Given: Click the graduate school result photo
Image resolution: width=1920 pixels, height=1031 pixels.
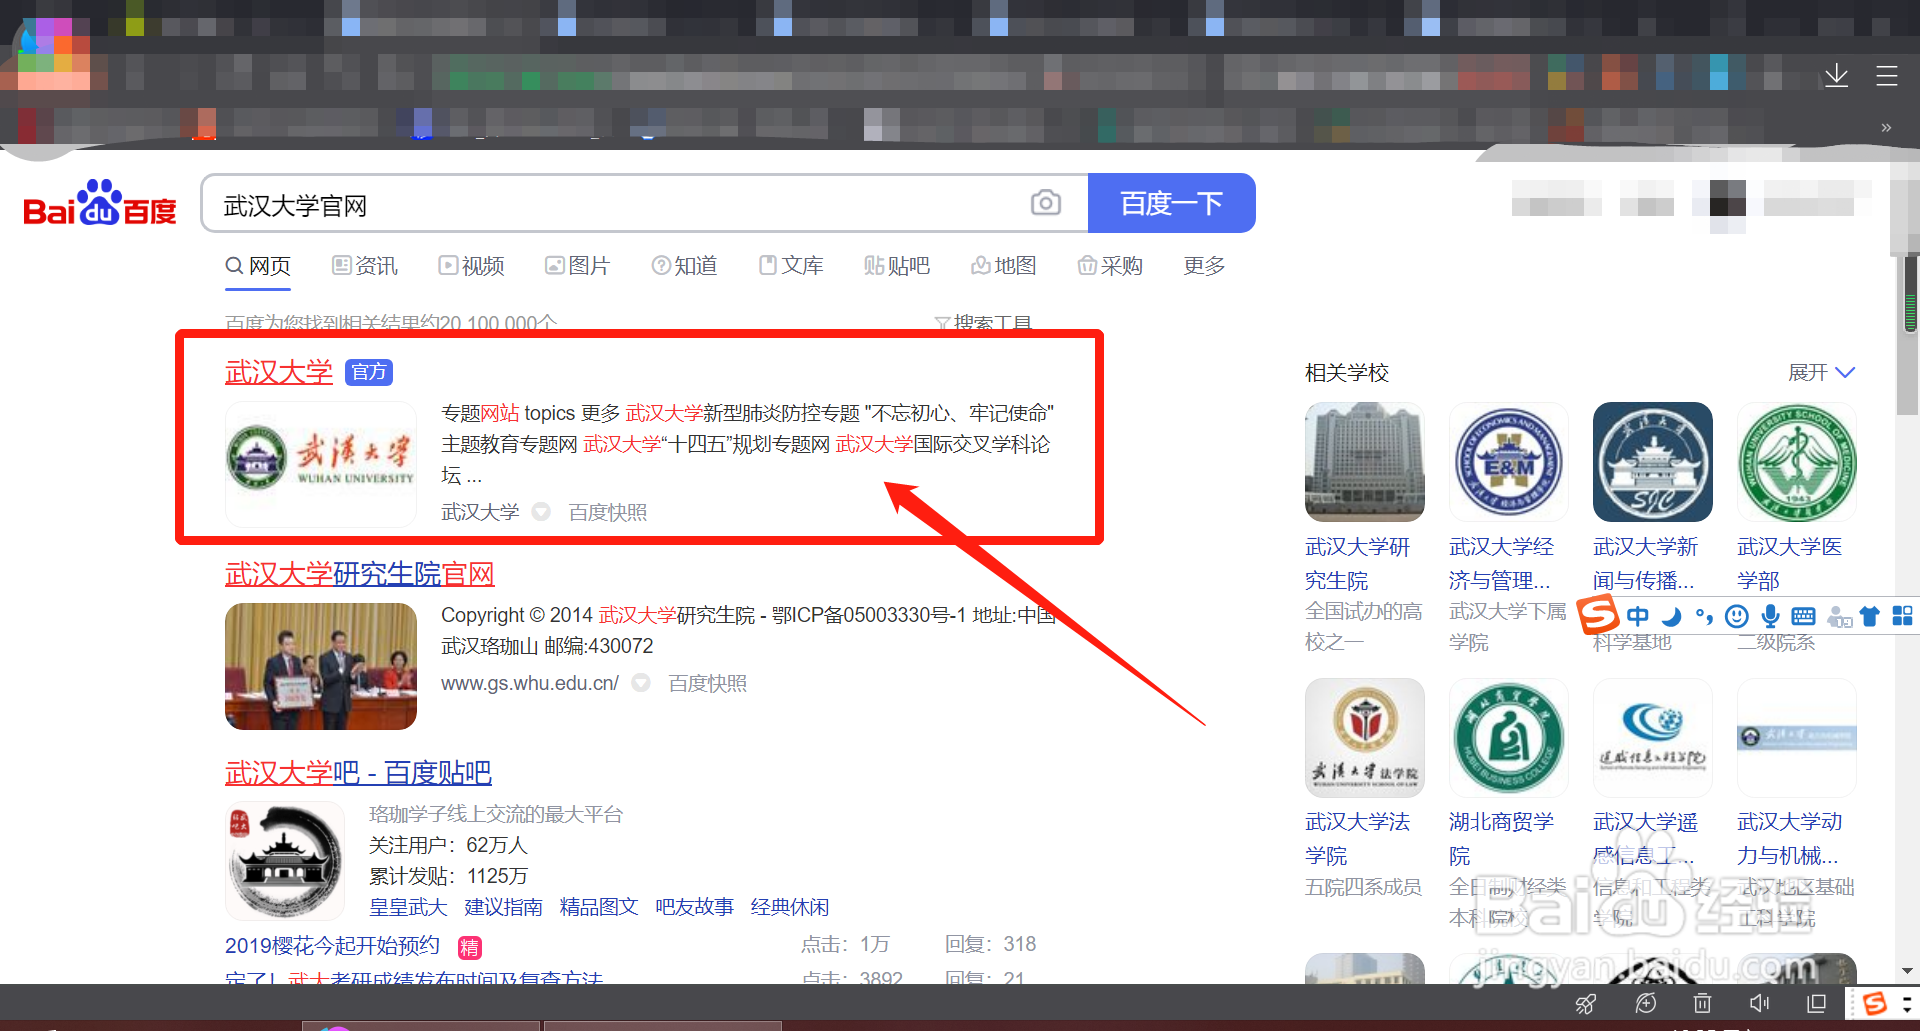Looking at the screenshot, I should (x=321, y=666).
